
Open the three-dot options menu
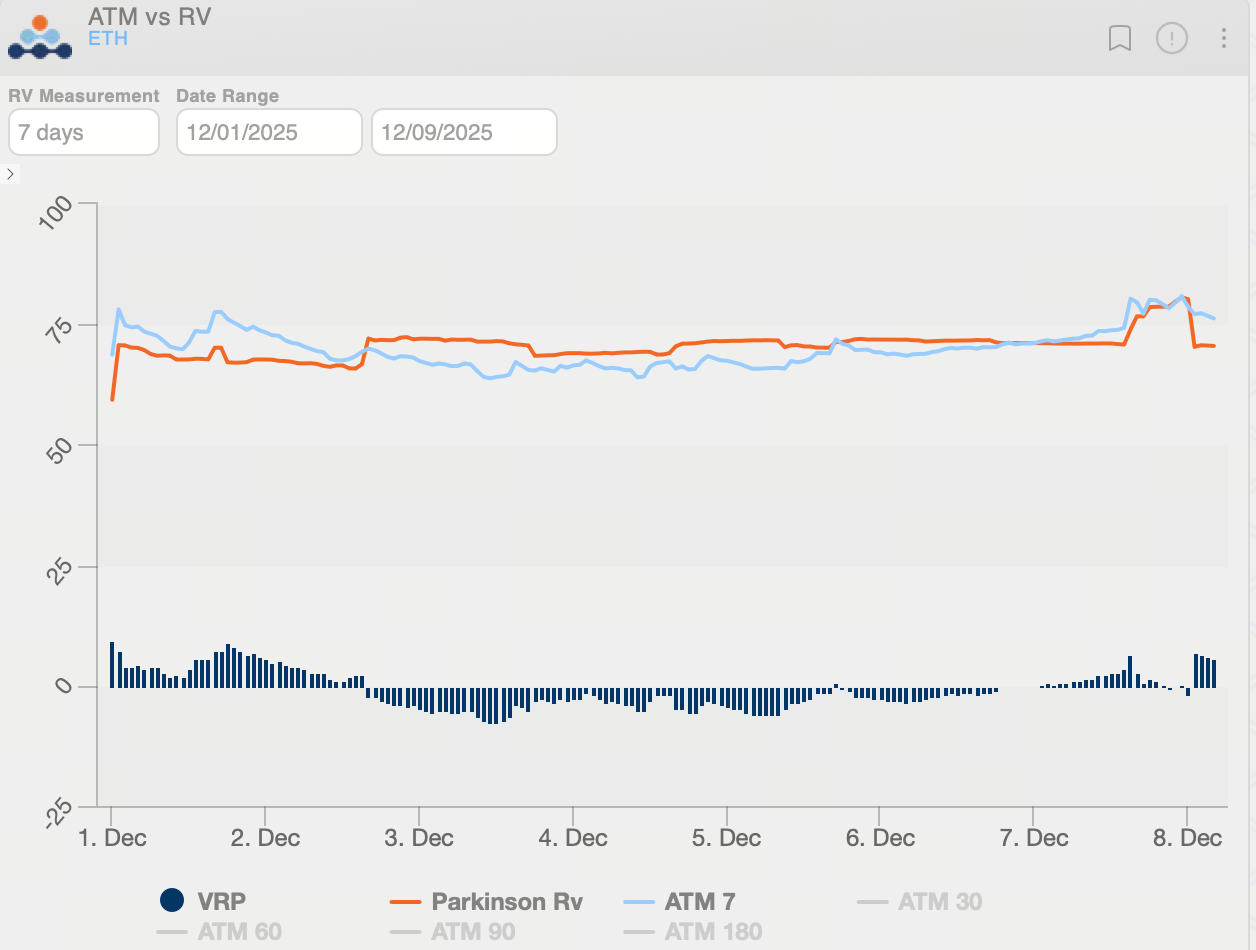pos(1224,38)
